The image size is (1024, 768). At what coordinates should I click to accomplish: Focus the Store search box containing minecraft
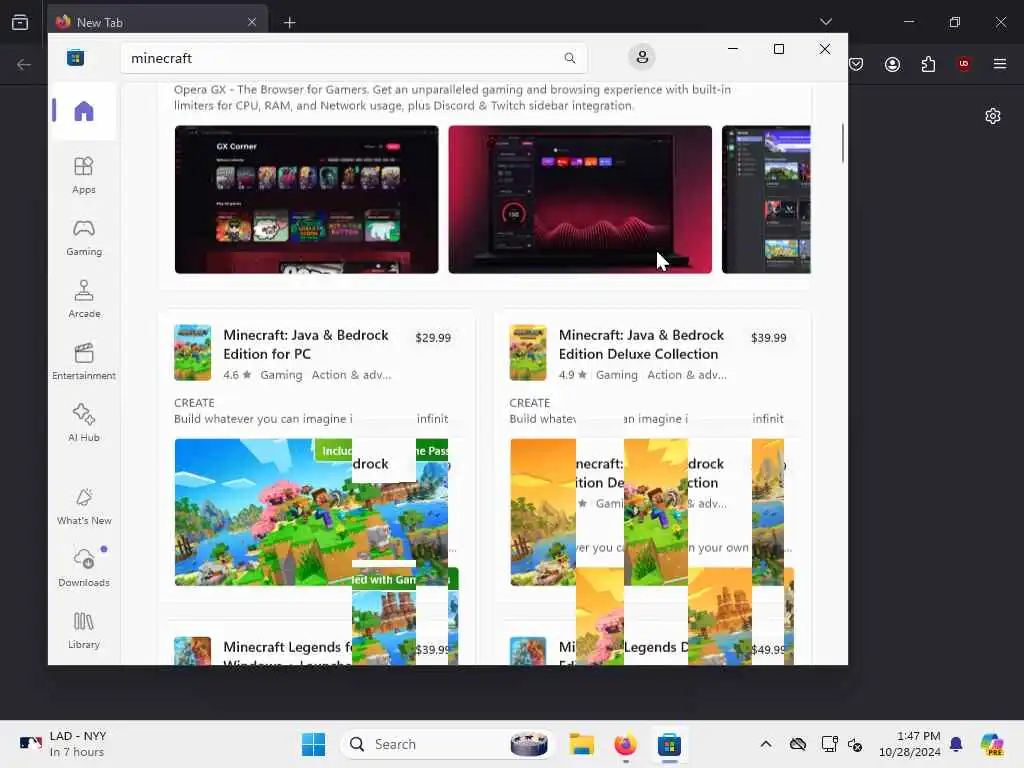(x=354, y=58)
